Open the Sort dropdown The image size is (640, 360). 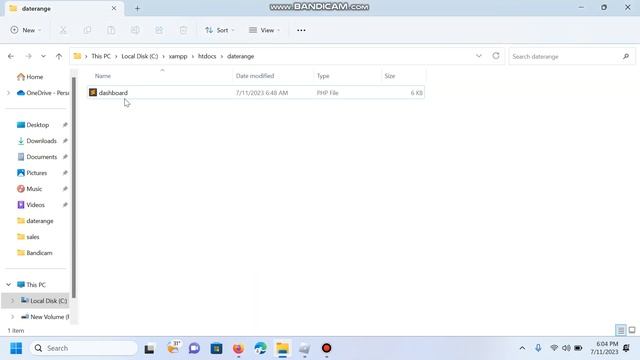coord(220,30)
